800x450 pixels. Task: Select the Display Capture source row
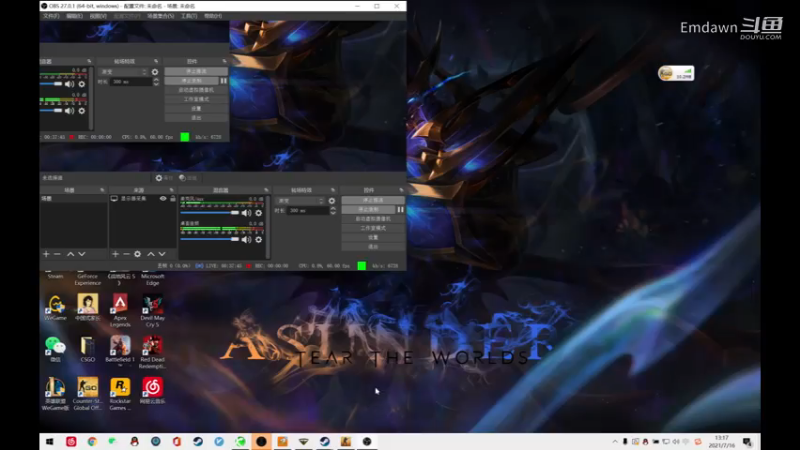143,198
